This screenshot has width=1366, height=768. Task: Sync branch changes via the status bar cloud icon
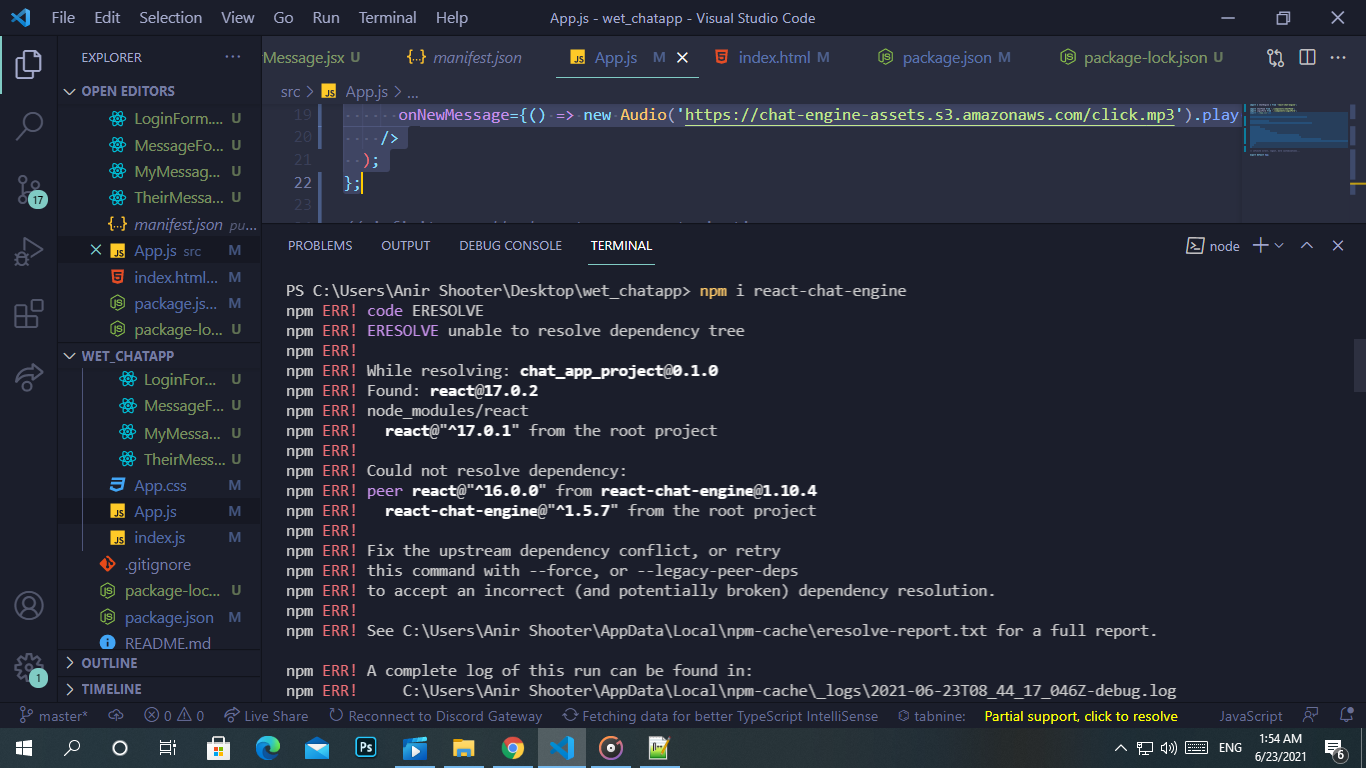tap(115, 716)
